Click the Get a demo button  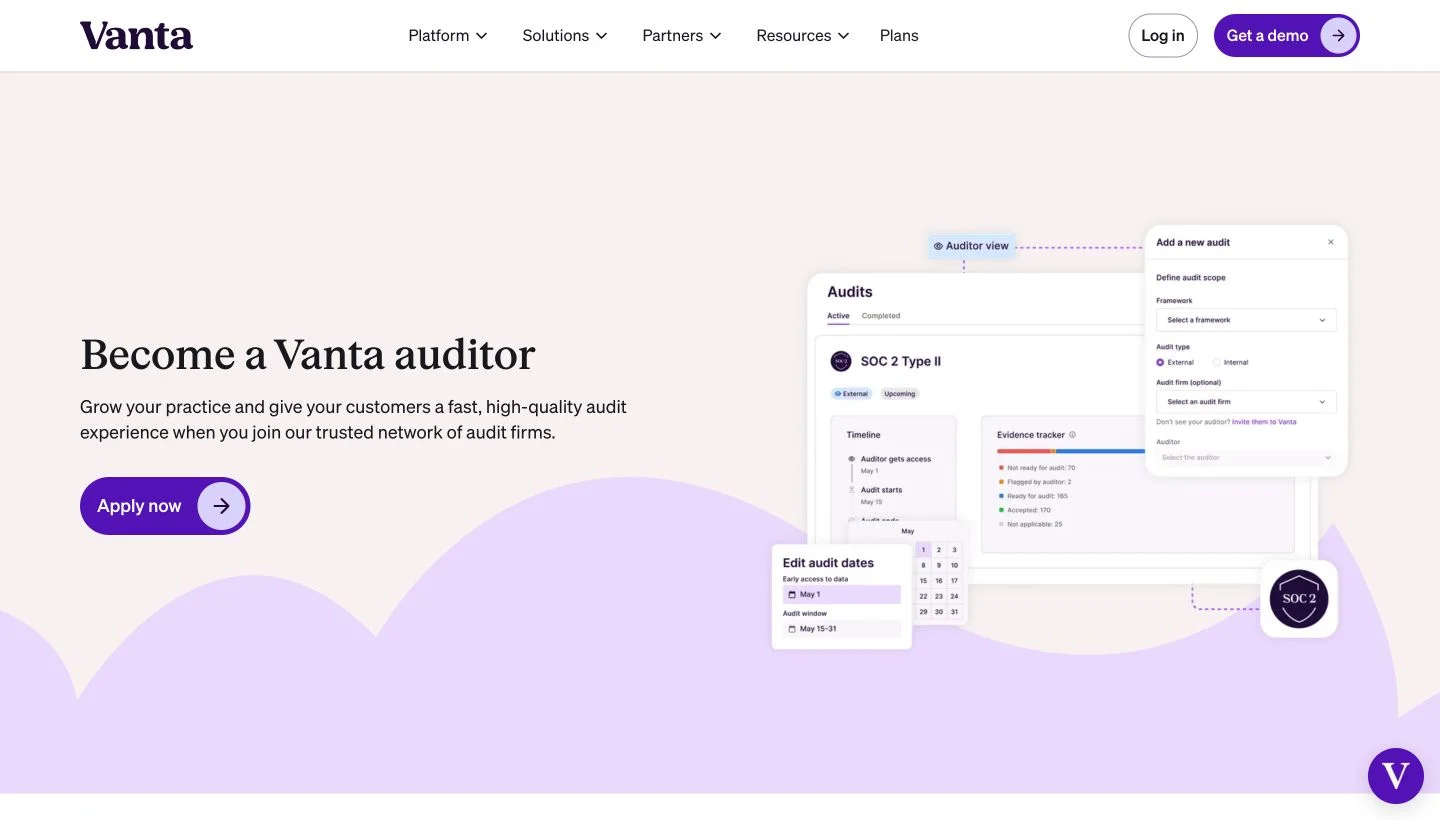(1286, 36)
